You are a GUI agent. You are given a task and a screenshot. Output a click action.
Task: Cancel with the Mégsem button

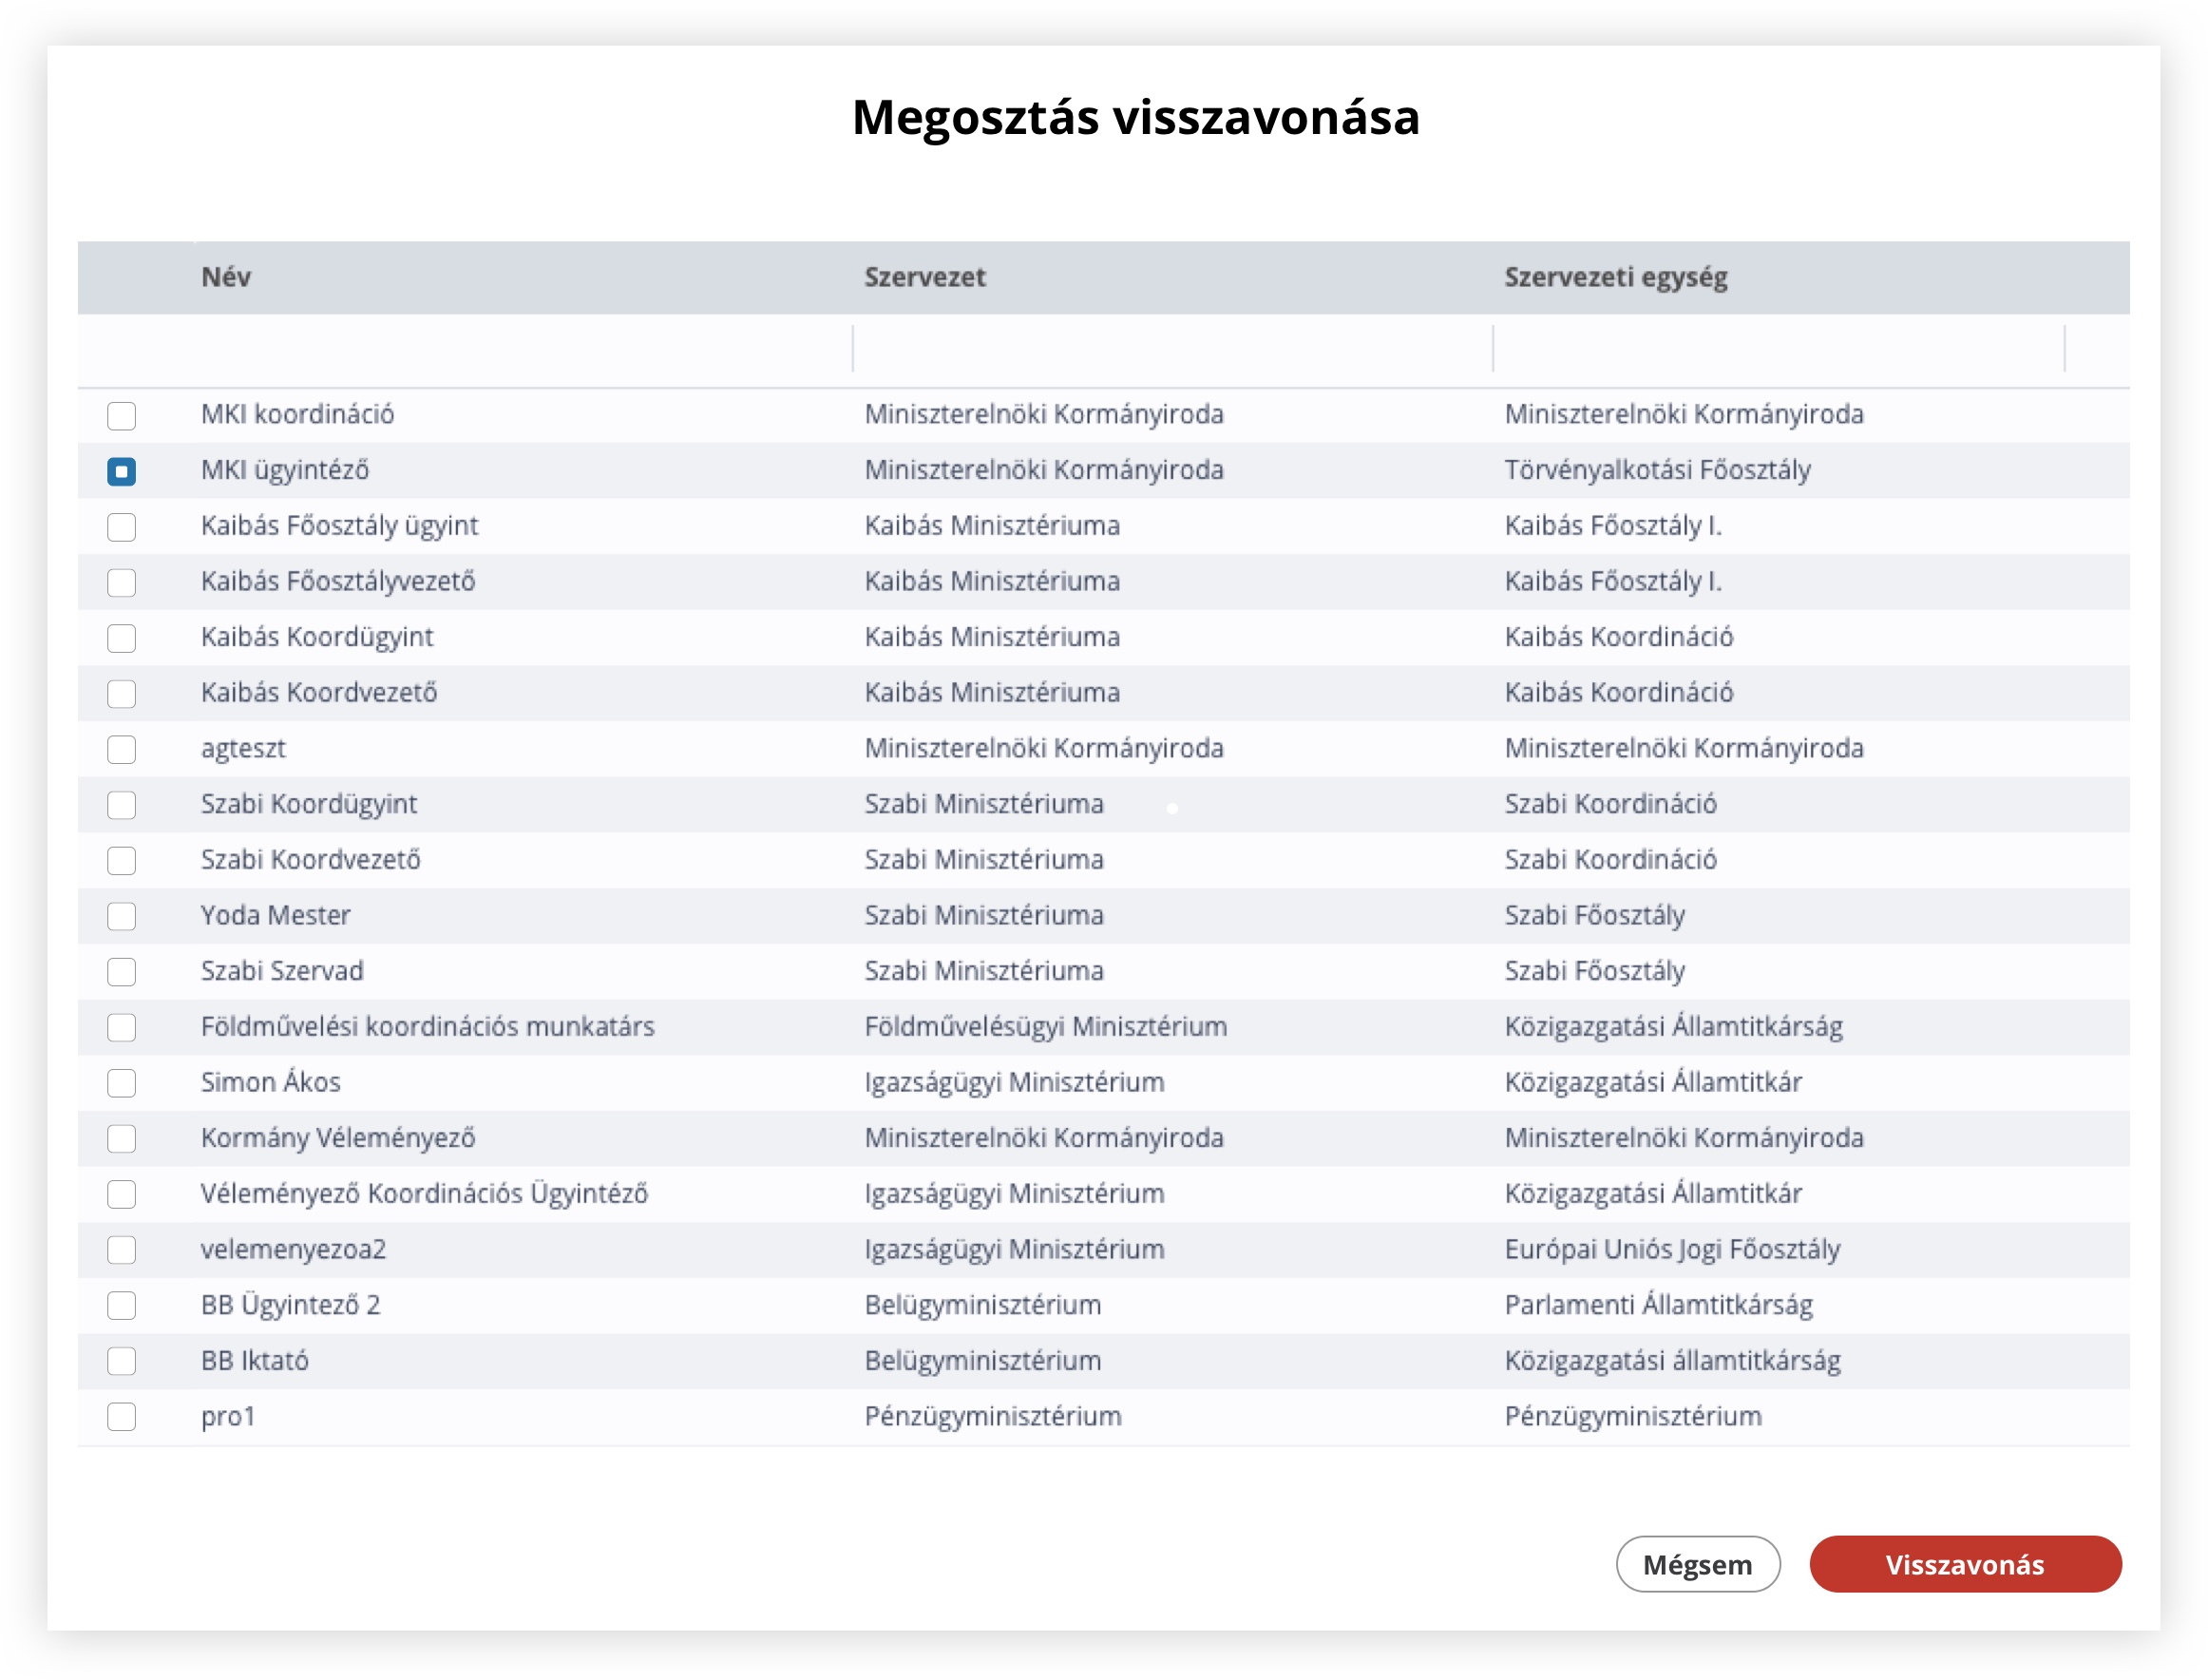(x=1696, y=1564)
